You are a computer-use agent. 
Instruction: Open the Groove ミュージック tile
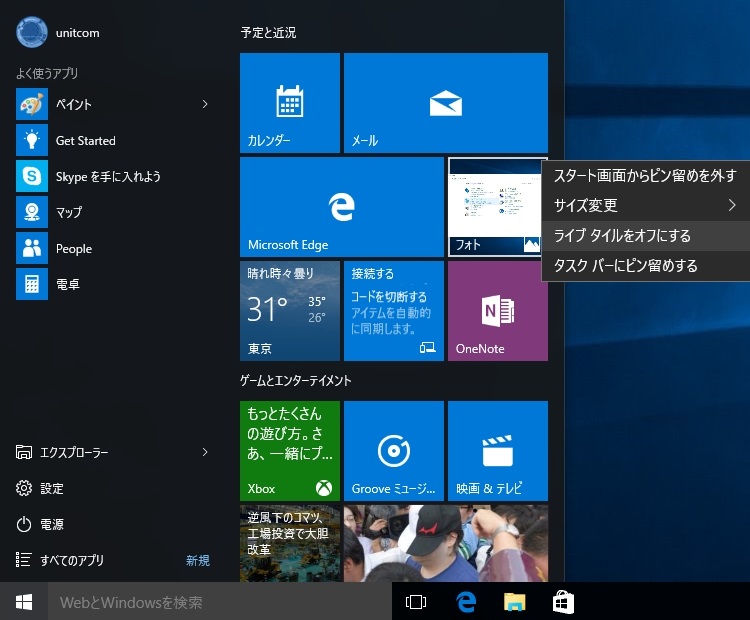(394, 451)
